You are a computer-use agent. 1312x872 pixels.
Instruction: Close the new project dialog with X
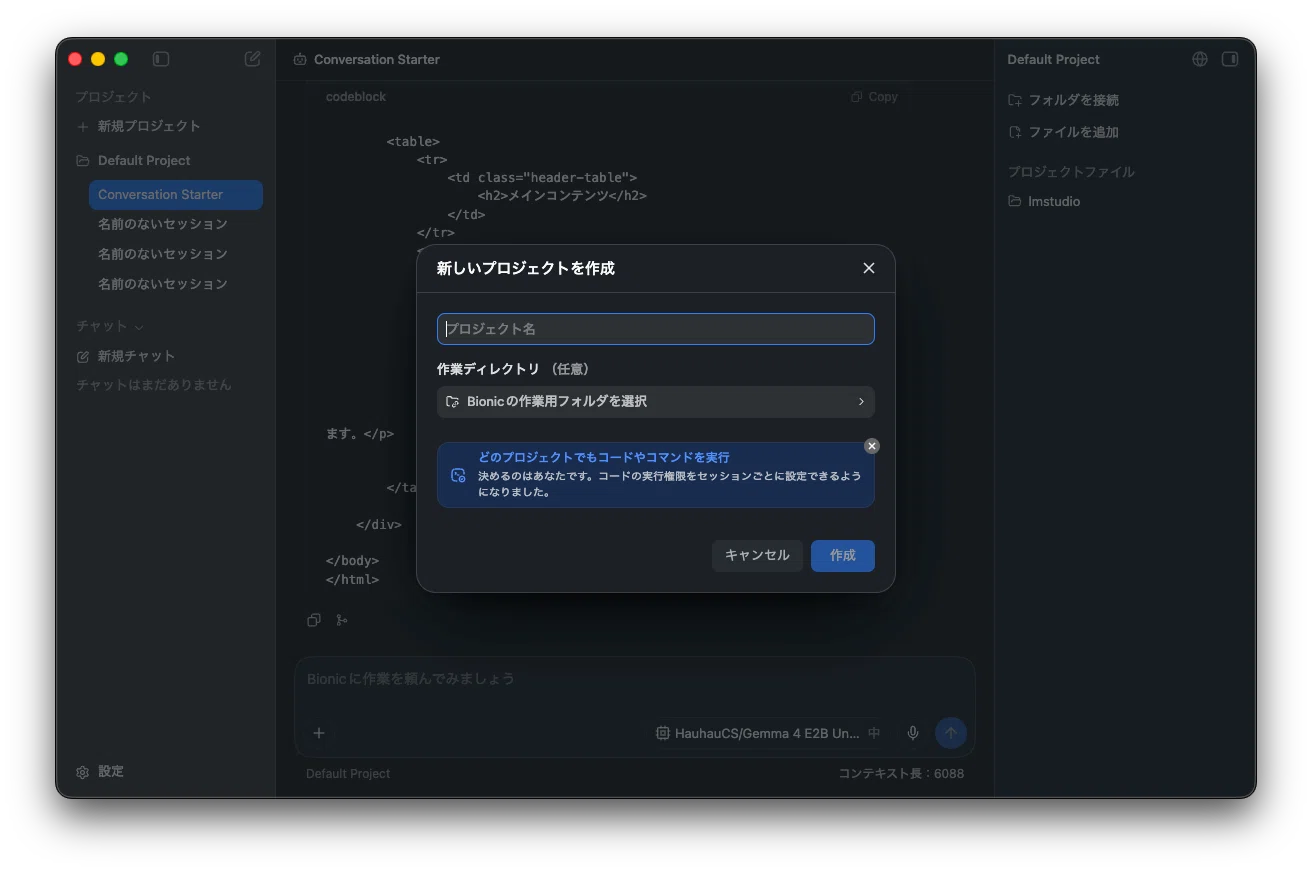click(868, 268)
